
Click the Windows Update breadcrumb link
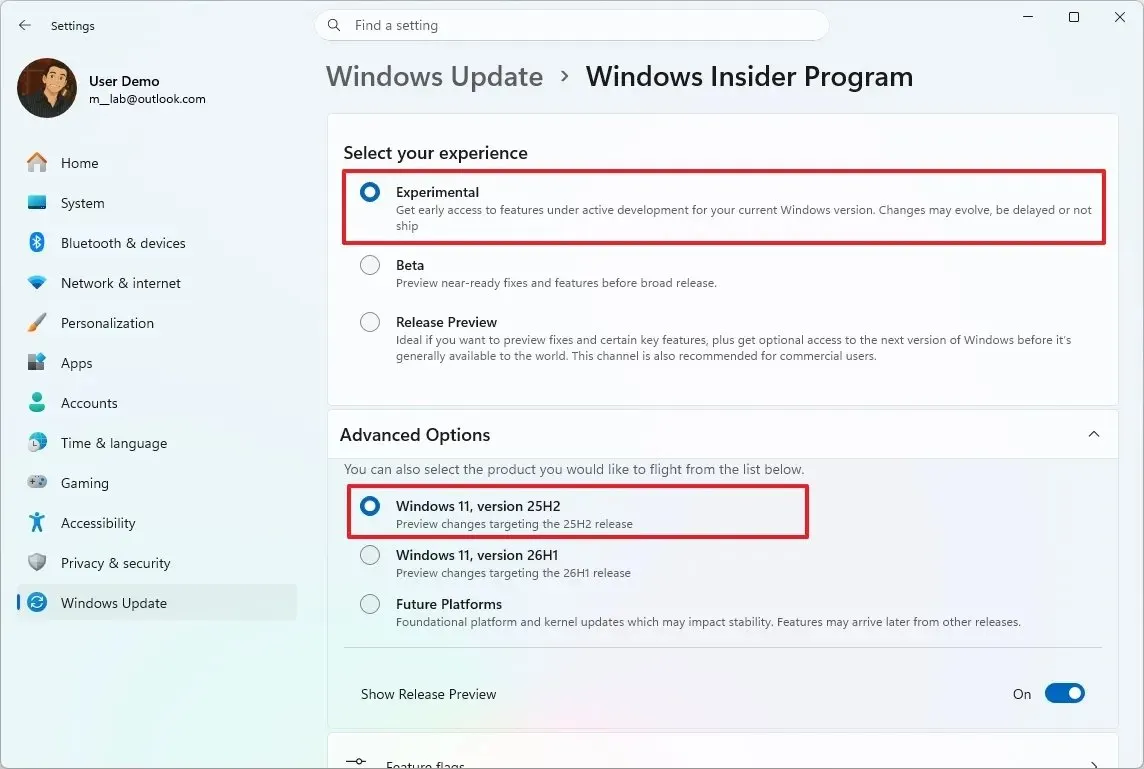[x=435, y=76]
